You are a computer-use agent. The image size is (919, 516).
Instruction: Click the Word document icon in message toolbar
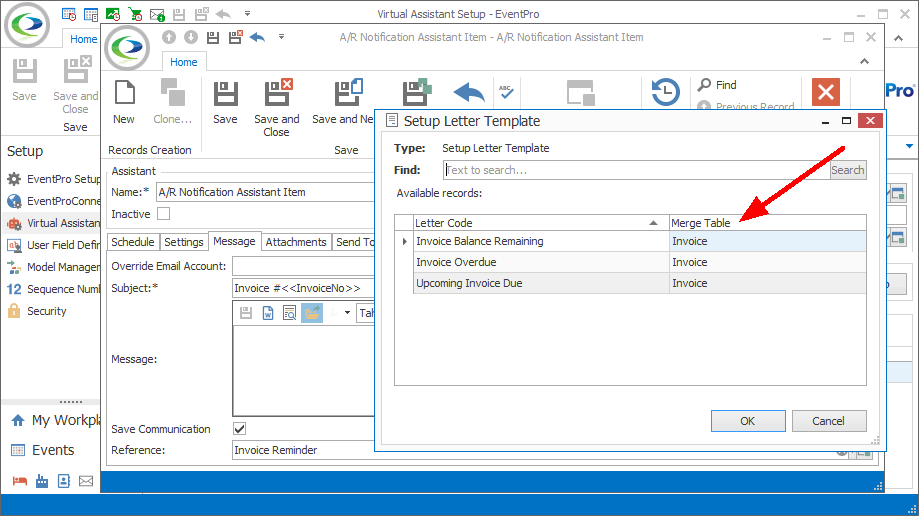(x=268, y=313)
